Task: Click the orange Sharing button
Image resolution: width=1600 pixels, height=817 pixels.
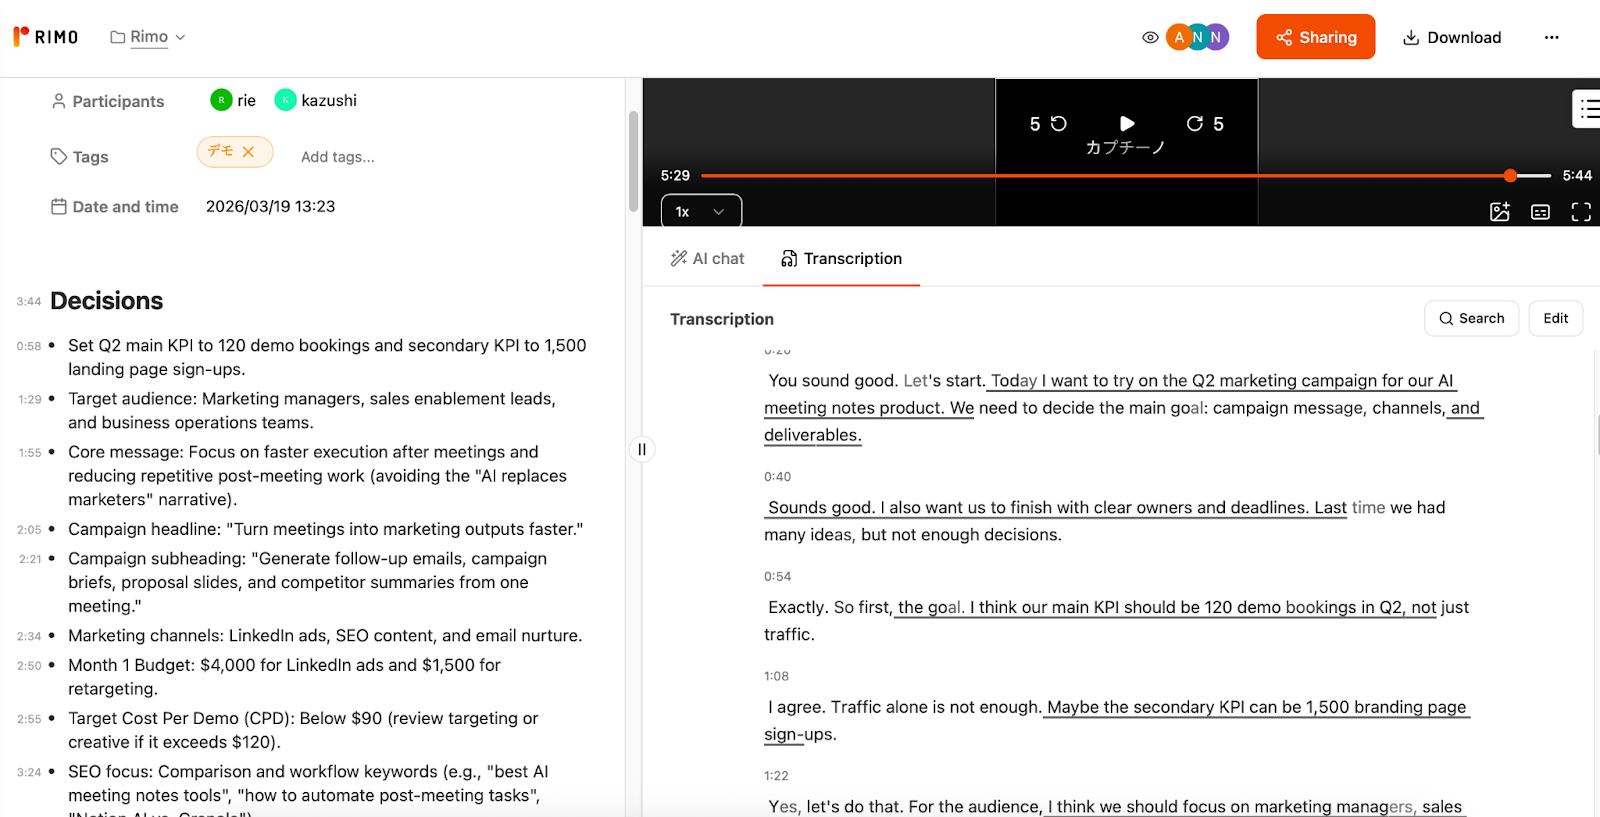Action: pyautogui.click(x=1315, y=38)
